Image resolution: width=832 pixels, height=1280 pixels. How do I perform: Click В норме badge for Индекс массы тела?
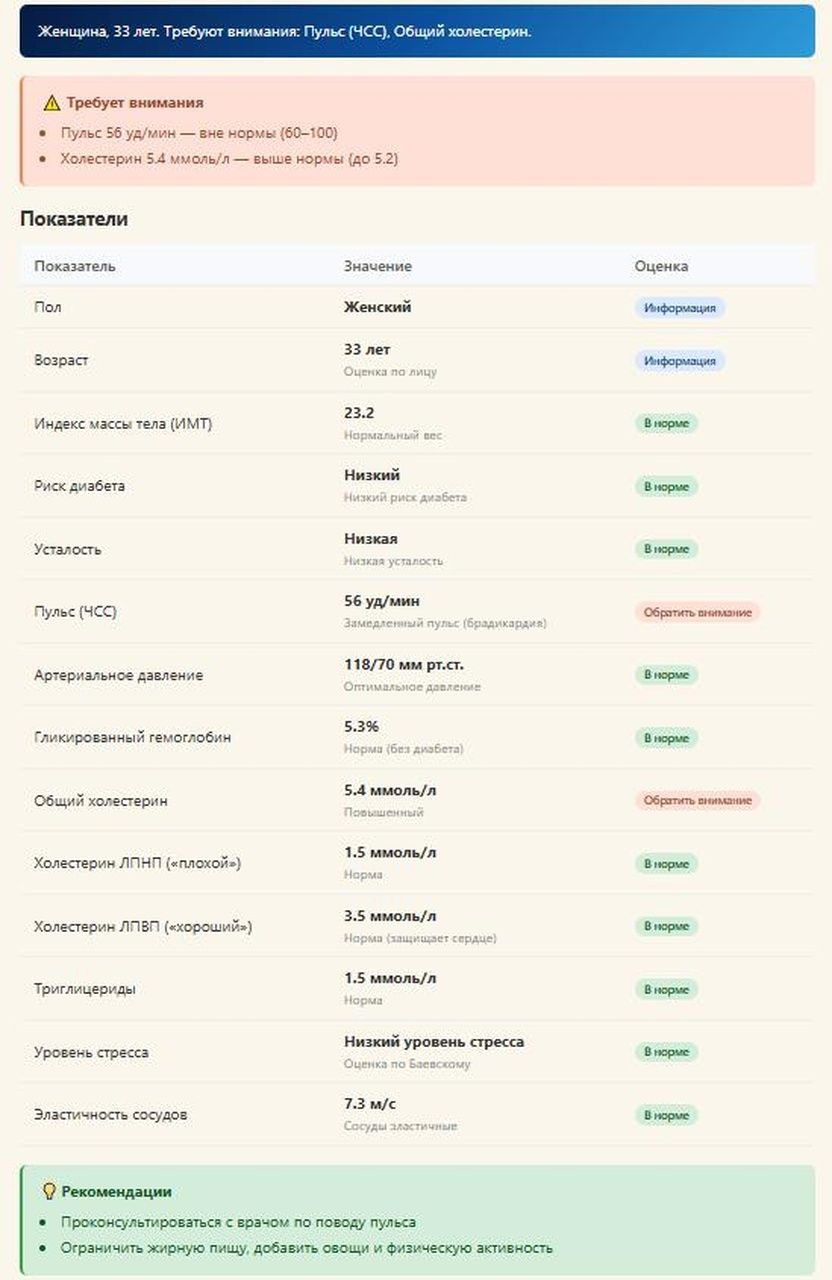tap(666, 424)
